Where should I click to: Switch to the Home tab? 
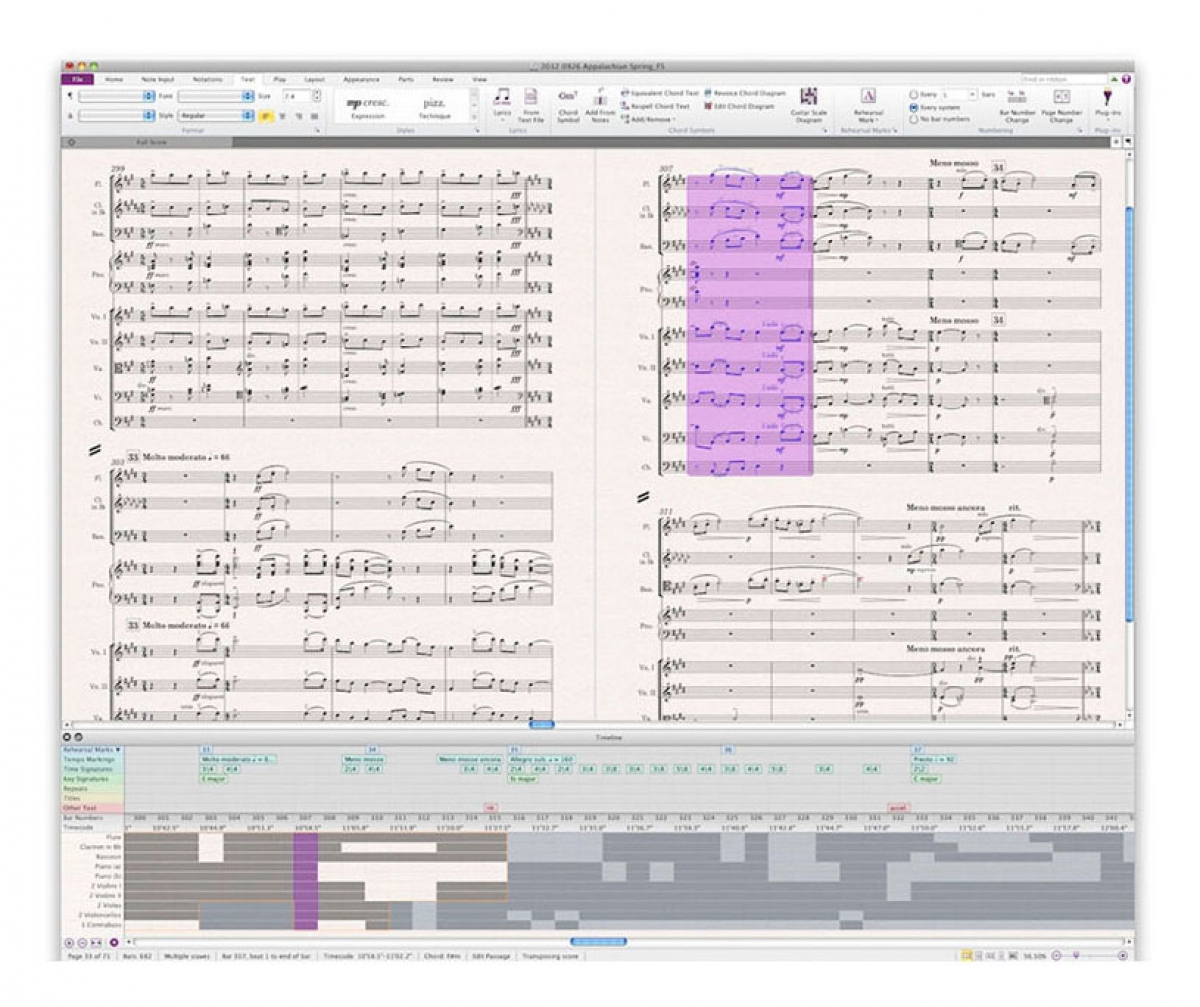(114, 78)
